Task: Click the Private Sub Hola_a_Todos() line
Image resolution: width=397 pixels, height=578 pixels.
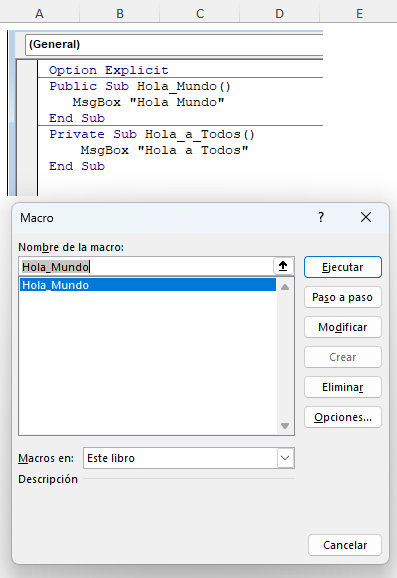Action: coord(152,134)
